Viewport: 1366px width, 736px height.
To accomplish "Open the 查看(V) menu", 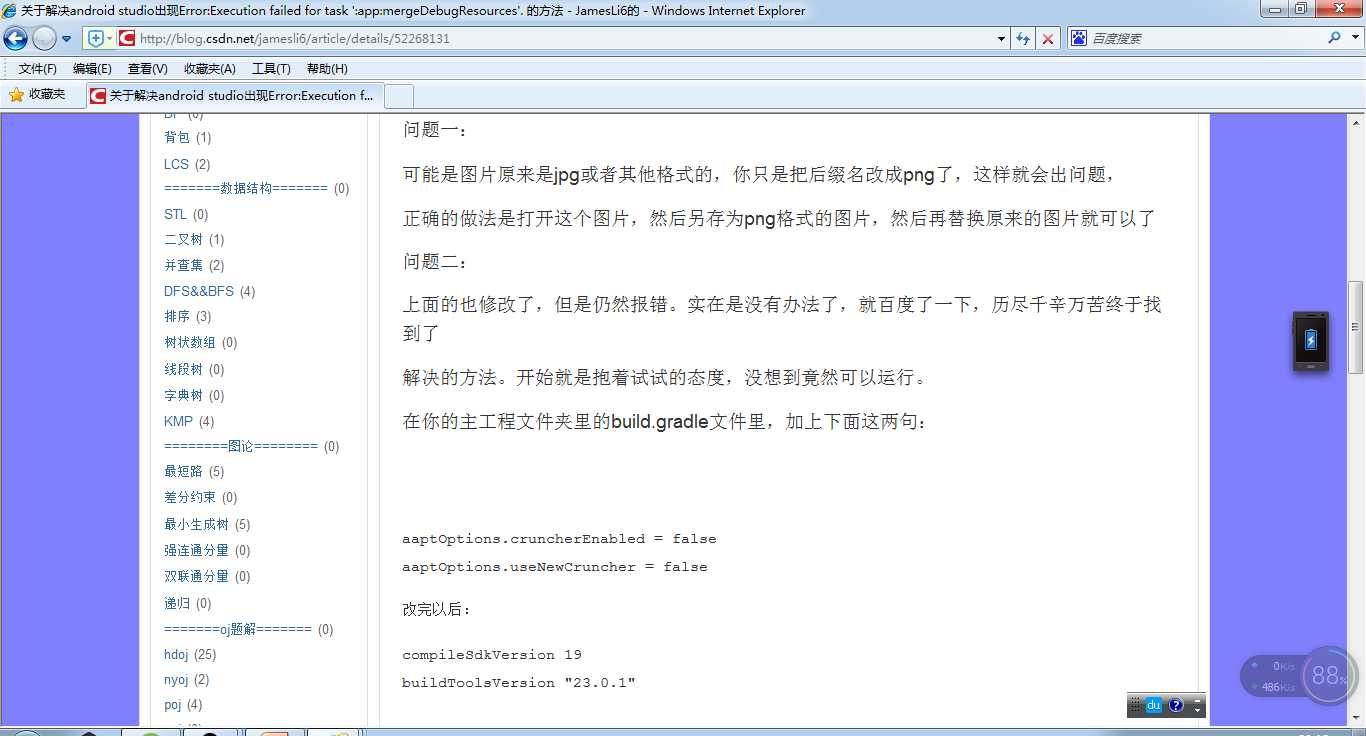I will 148,69.
